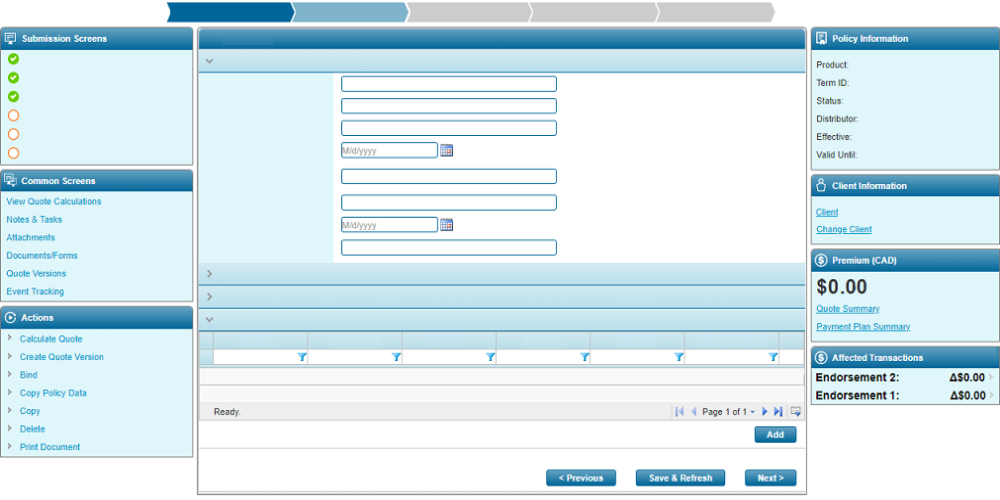The image size is (1000, 500).
Task: Open Quote Versions in Common Screens
Action: tap(36, 274)
